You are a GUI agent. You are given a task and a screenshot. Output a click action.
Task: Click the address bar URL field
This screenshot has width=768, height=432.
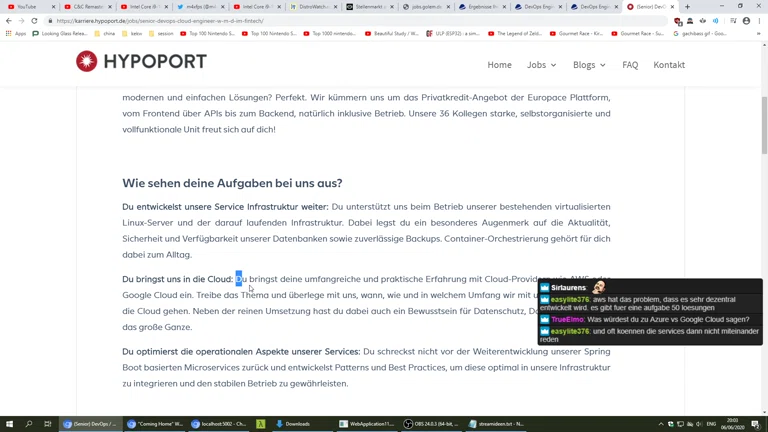300,21
